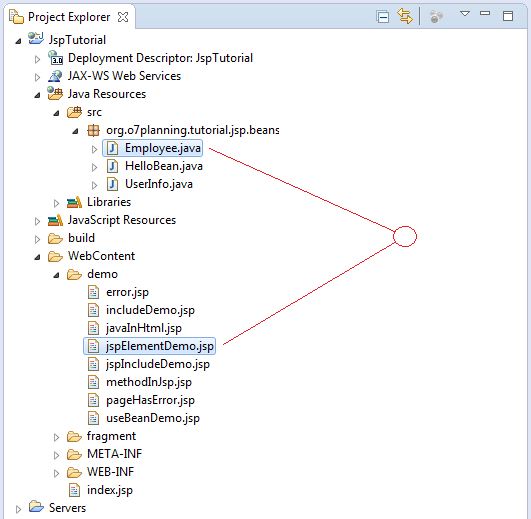This screenshot has width=531, height=519.
Task: Click the Servers folder icon
Action: pyautogui.click(x=36, y=506)
